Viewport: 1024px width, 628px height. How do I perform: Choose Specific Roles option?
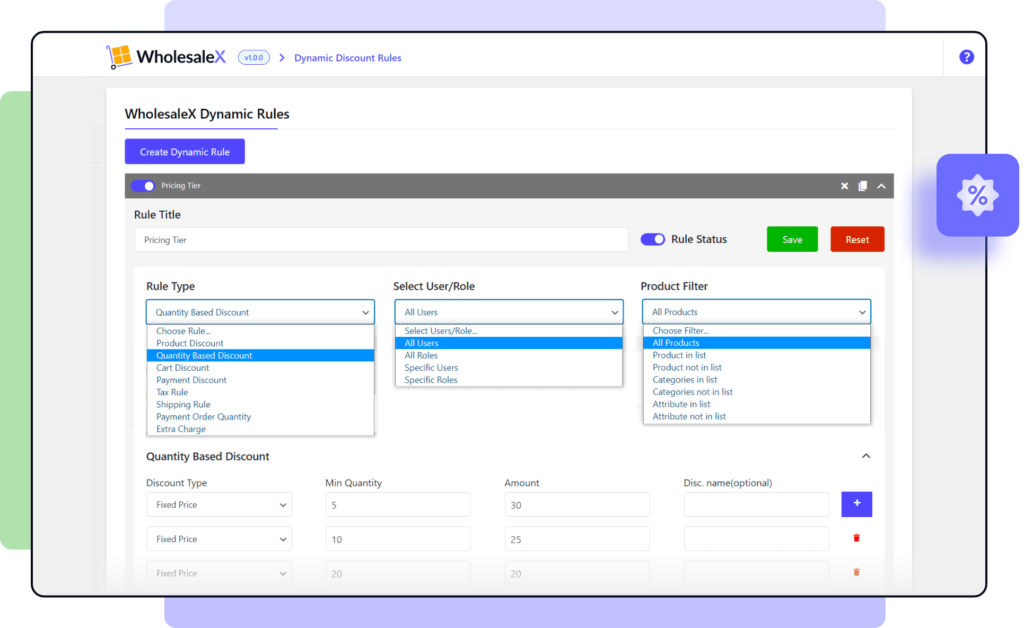point(509,380)
